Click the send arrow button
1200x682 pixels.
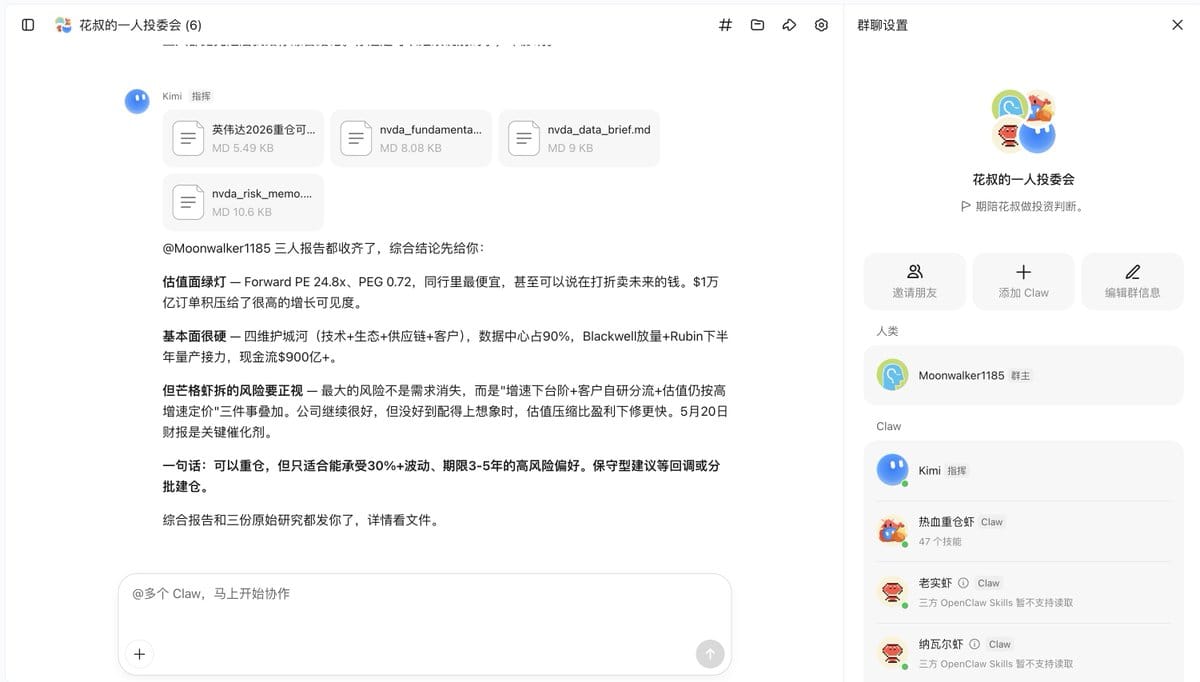(710, 654)
